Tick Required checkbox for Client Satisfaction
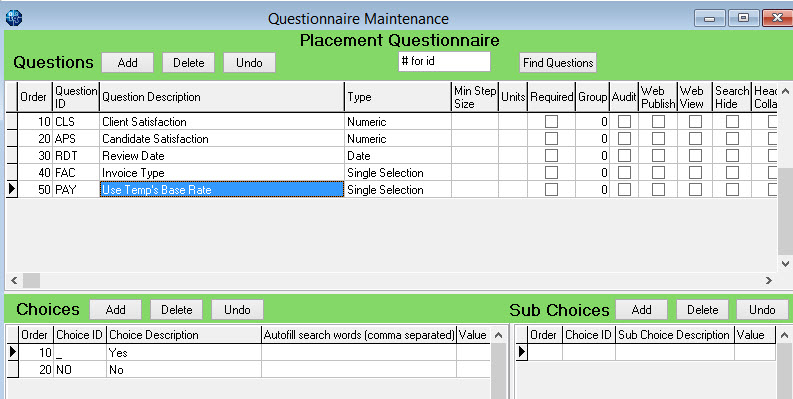The image size is (793, 399). (x=551, y=121)
